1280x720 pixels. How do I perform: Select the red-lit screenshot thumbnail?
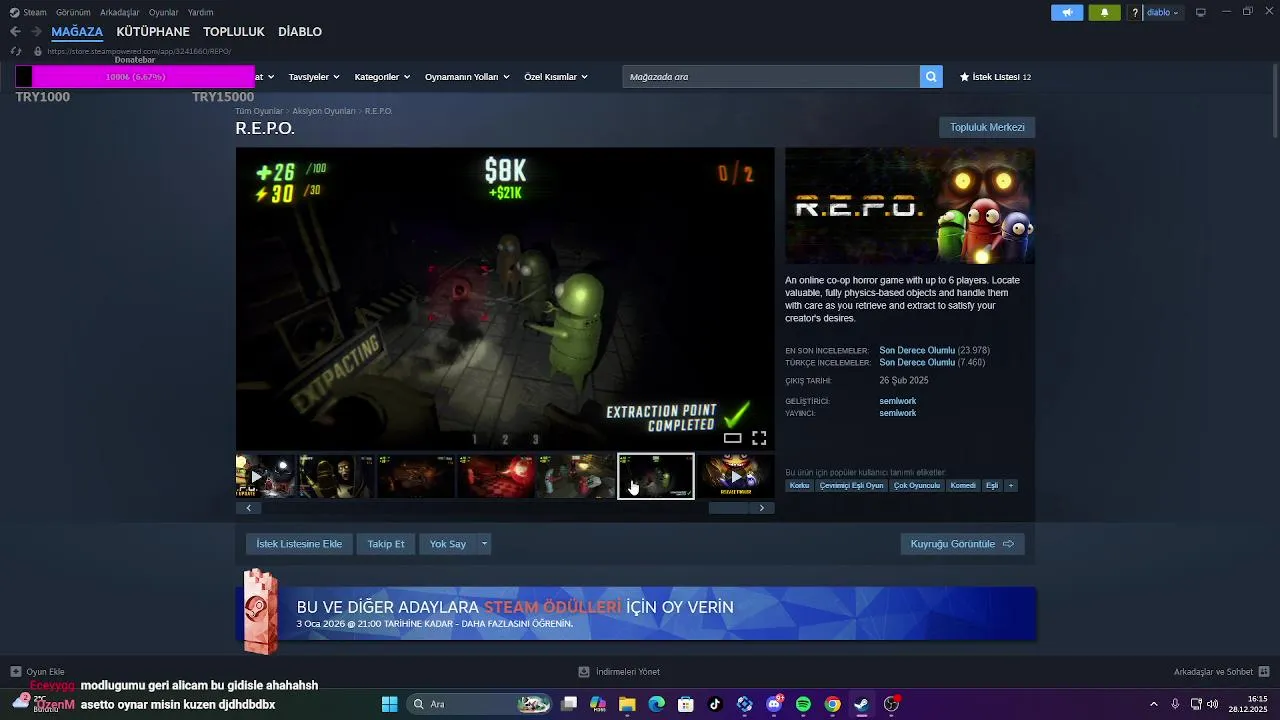point(496,476)
